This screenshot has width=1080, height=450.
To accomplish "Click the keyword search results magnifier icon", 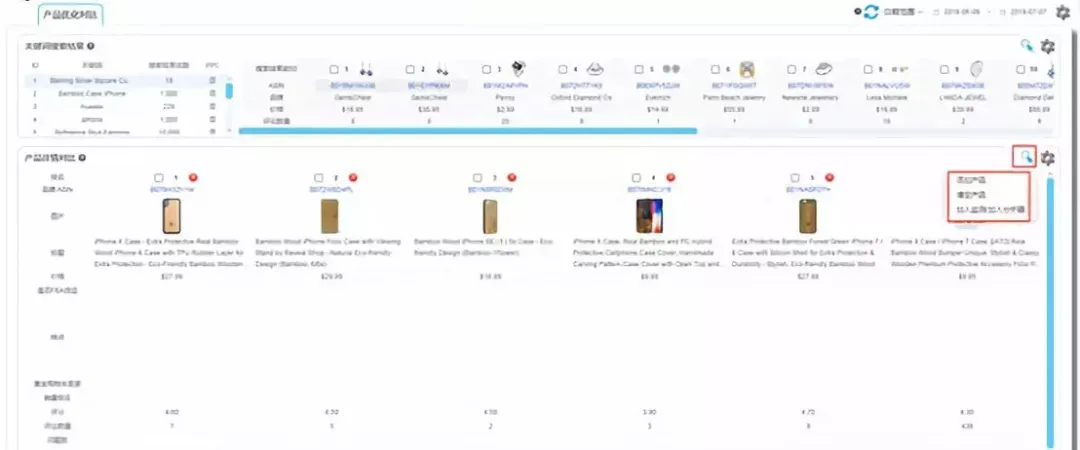I will (1027, 46).
